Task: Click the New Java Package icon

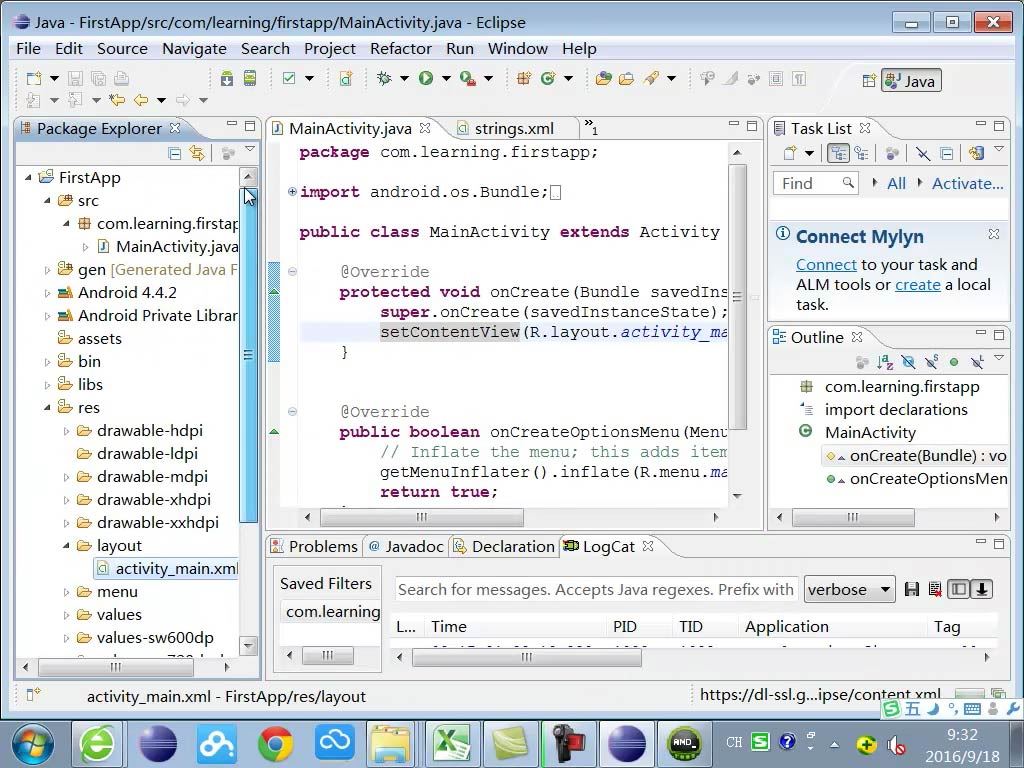Action: pyautogui.click(x=524, y=79)
